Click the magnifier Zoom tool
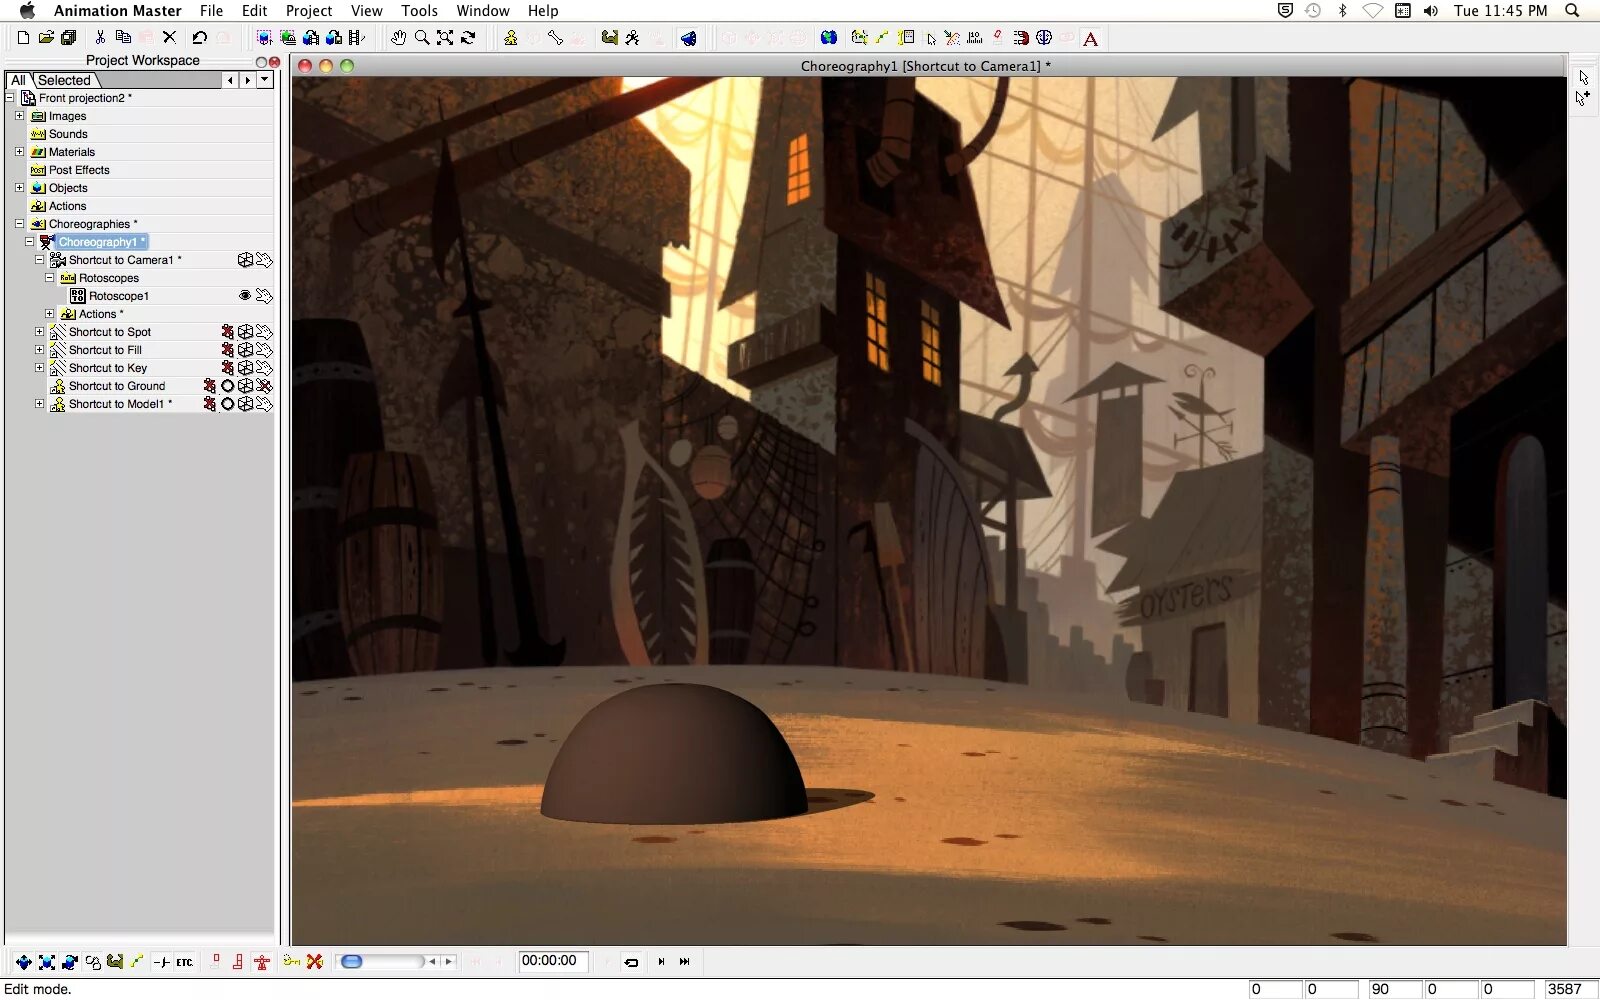1600x1000 pixels. [x=422, y=38]
